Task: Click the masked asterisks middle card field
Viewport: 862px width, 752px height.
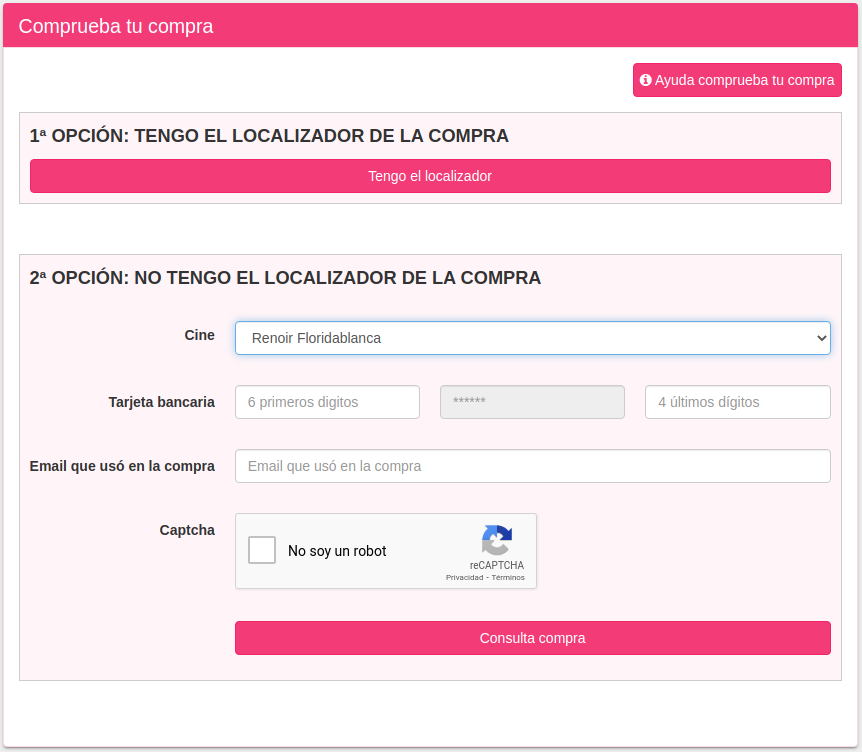Action: pyautogui.click(x=532, y=402)
